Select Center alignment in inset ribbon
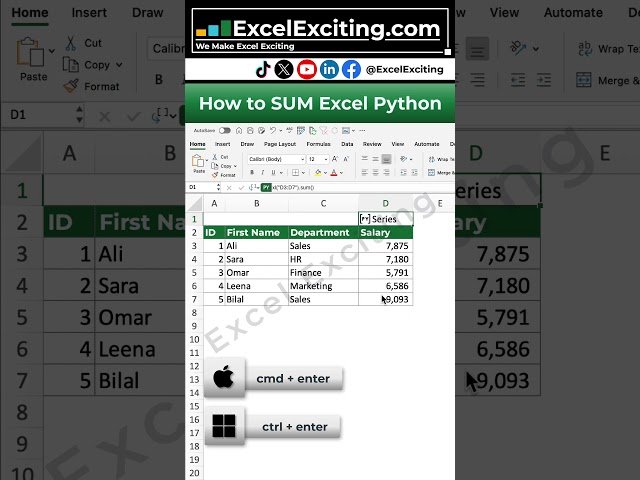The height and width of the screenshot is (480, 640). 376,172
